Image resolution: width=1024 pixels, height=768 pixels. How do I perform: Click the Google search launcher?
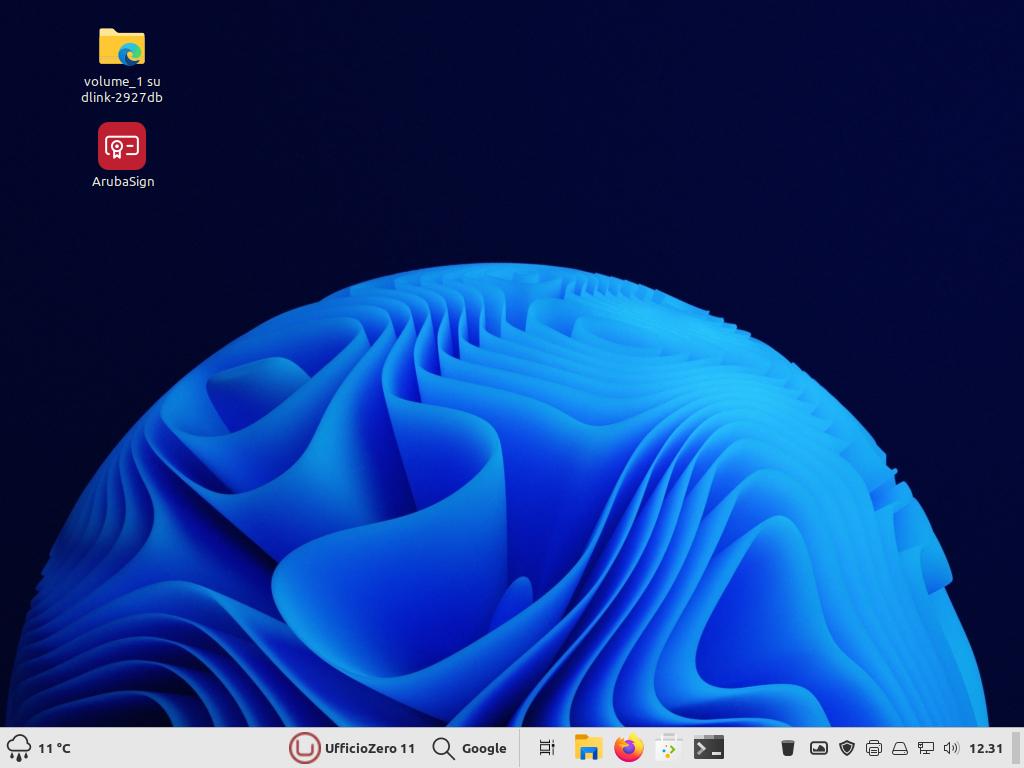coord(470,747)
